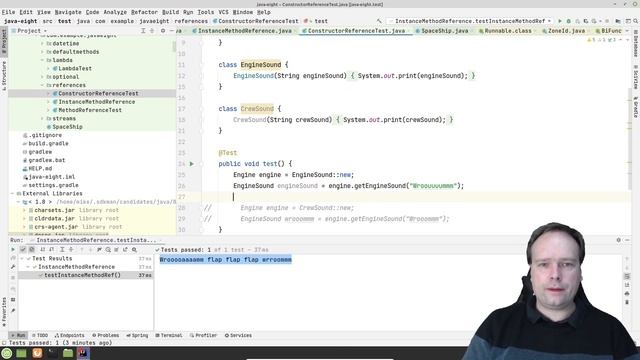Open the run configuration dropdown InstanceMethodReference.testInstanceMethodRef
Viewport: 640px width, 360px height.
tap(470, 21)
